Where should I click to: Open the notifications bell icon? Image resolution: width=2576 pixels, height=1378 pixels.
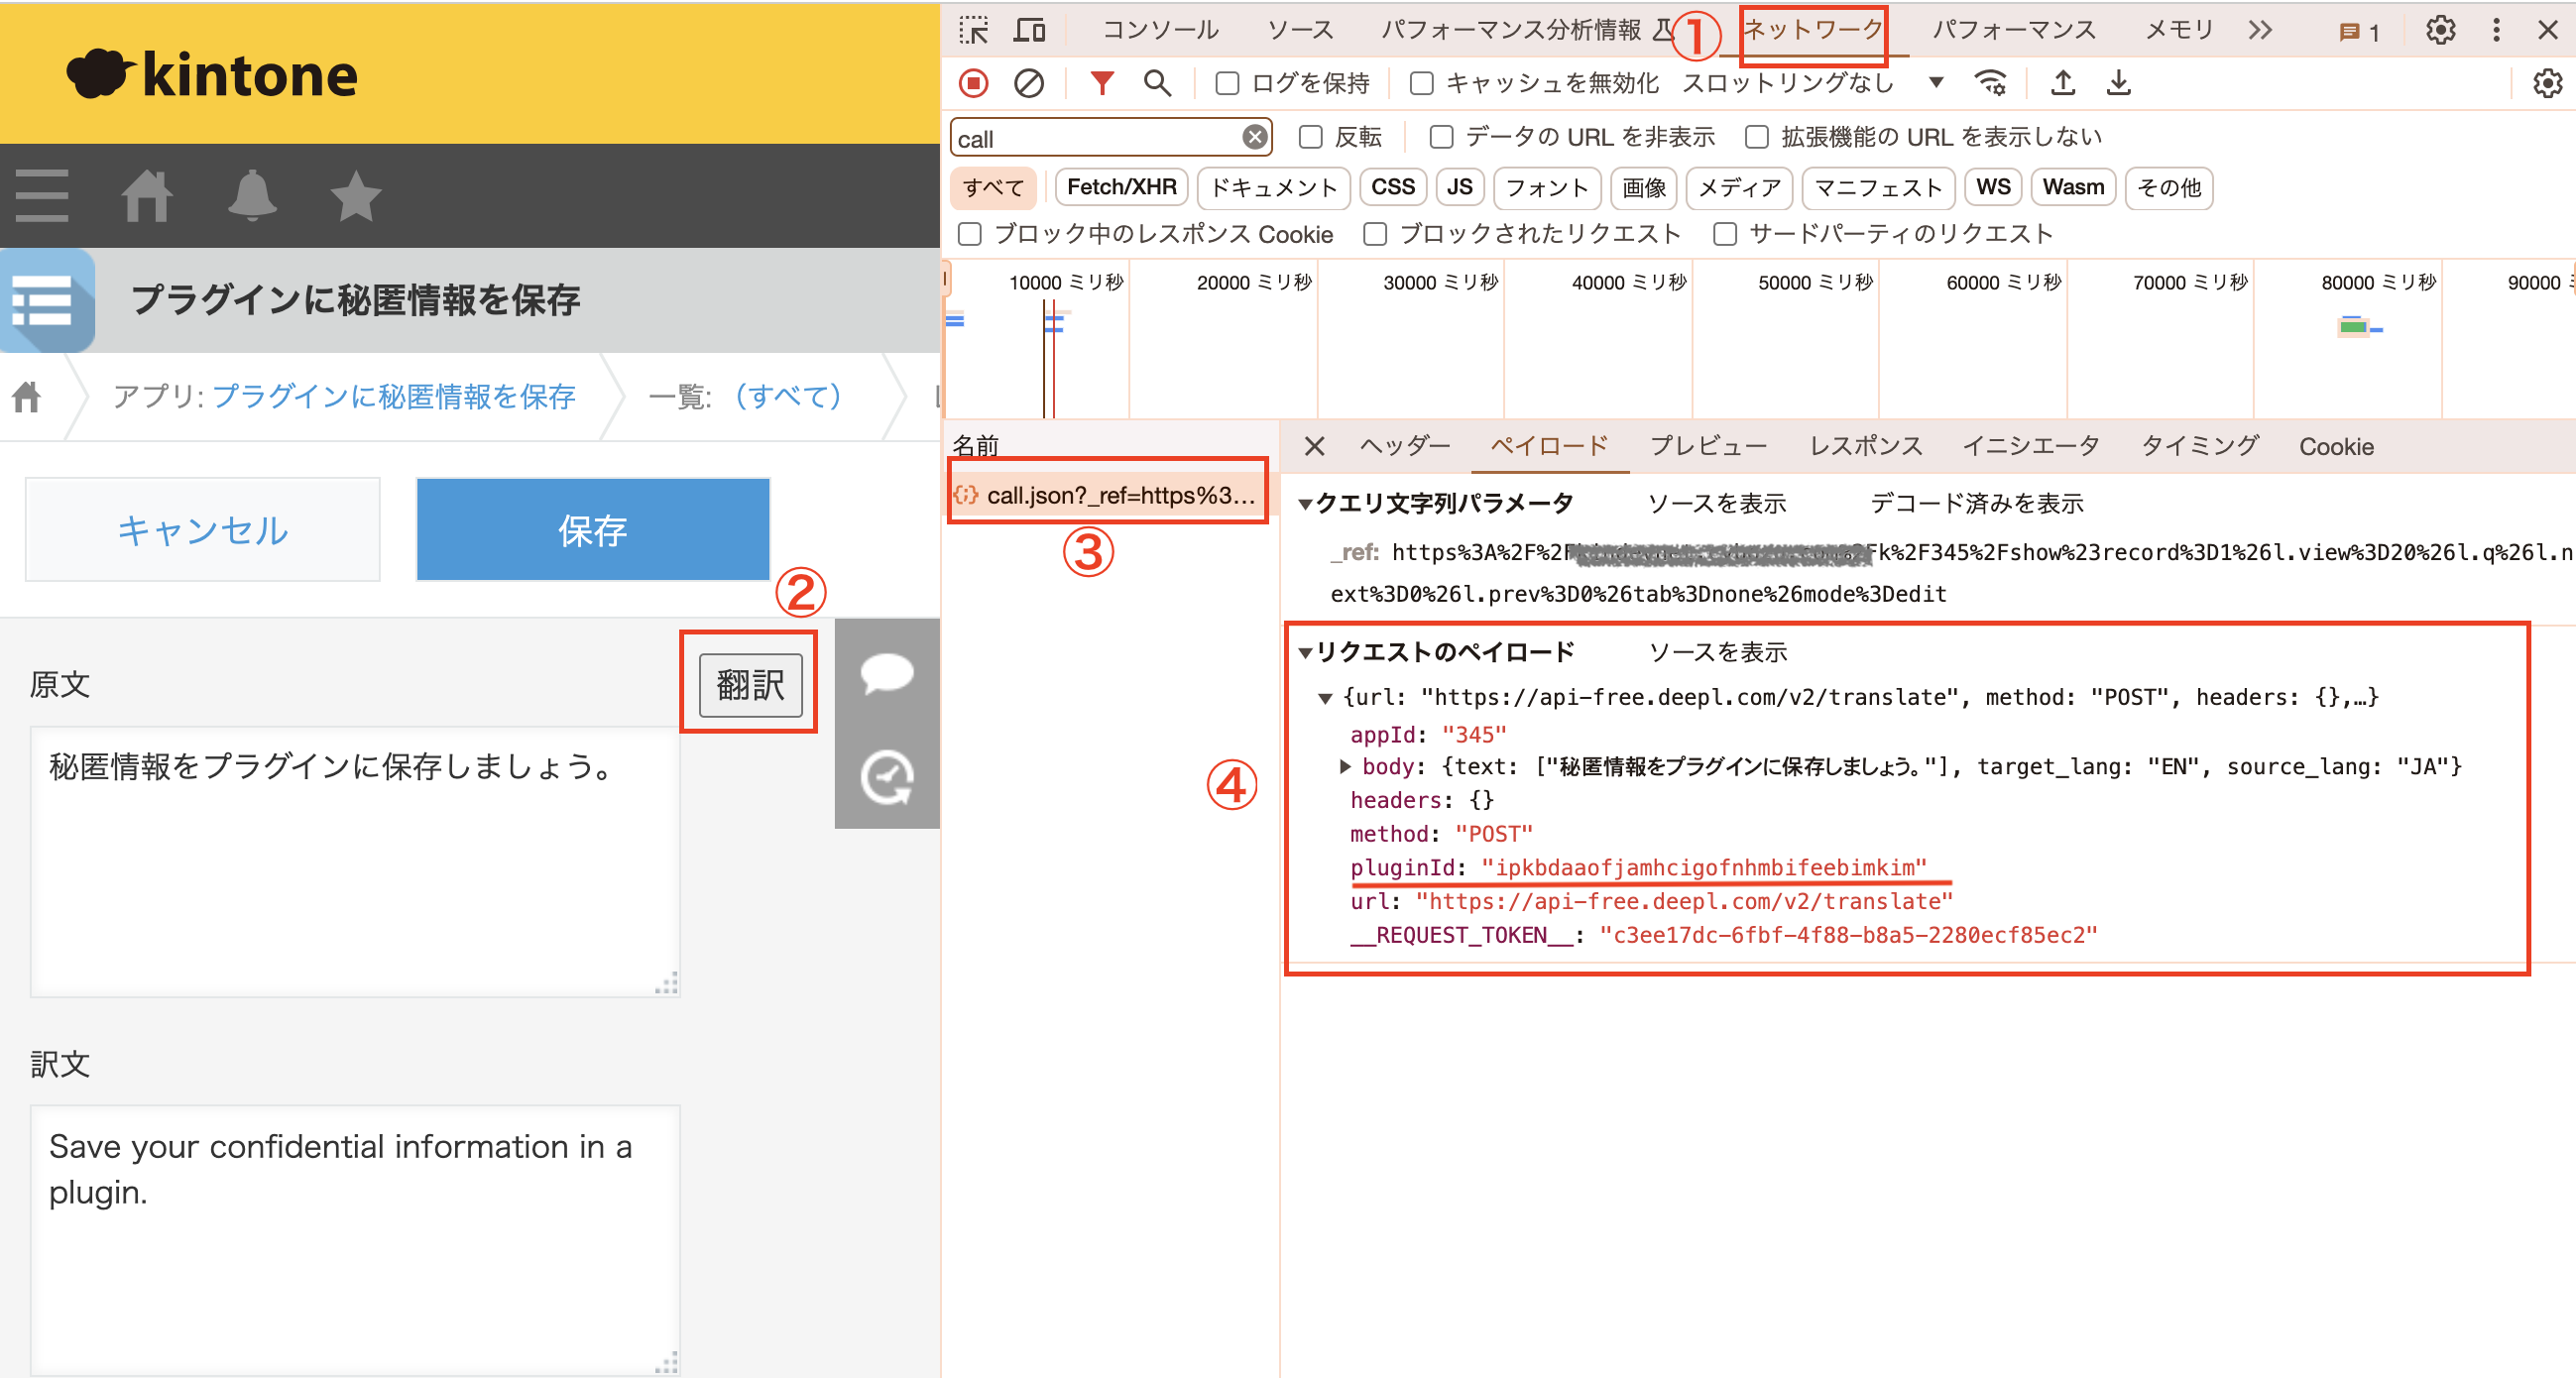pos(252,195)
